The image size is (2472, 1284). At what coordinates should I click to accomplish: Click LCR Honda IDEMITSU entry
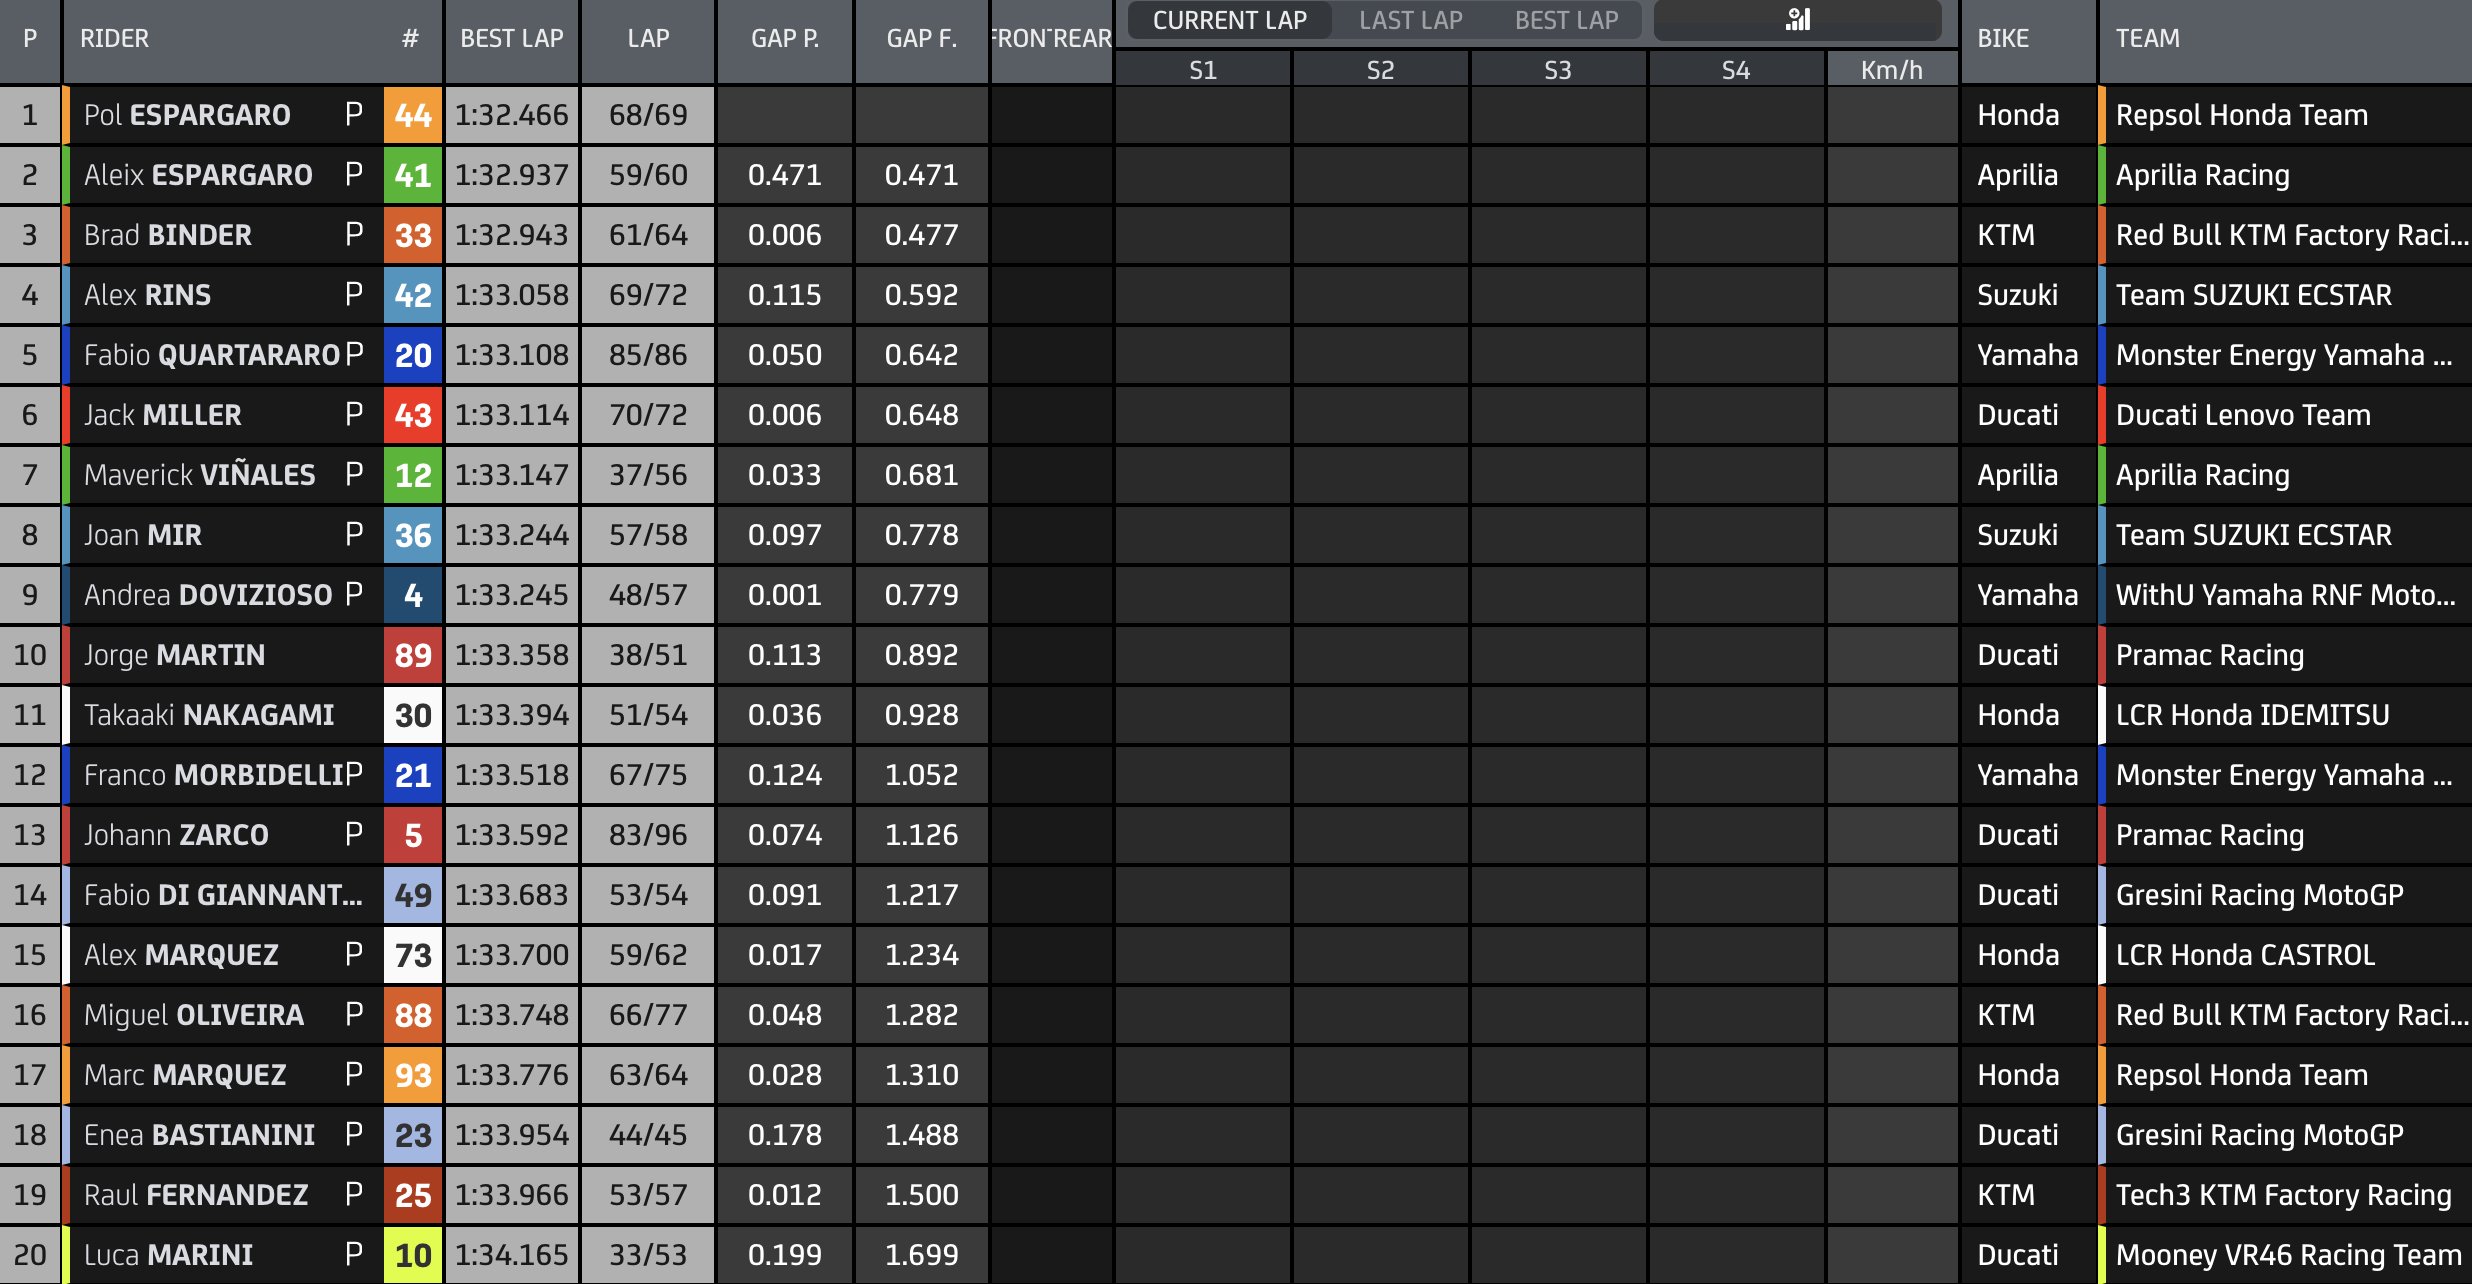pyautogui.click(x=2252, y=715)
